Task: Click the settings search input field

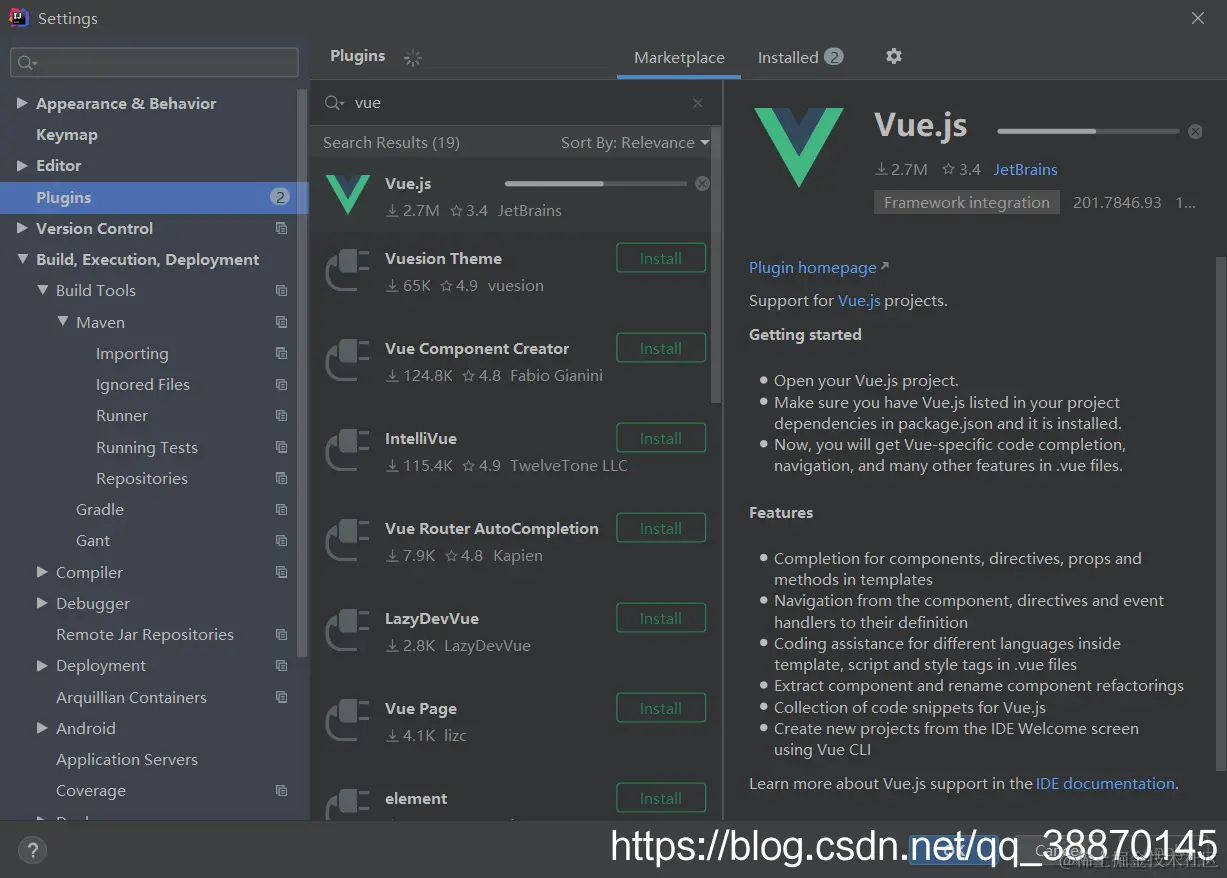Action: [x=154, y=62]
